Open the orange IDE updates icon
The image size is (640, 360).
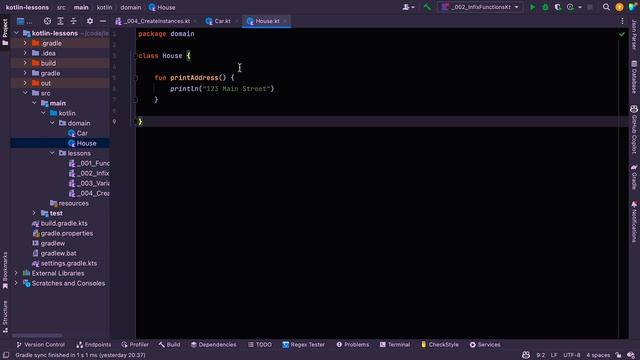coord(619,7)
